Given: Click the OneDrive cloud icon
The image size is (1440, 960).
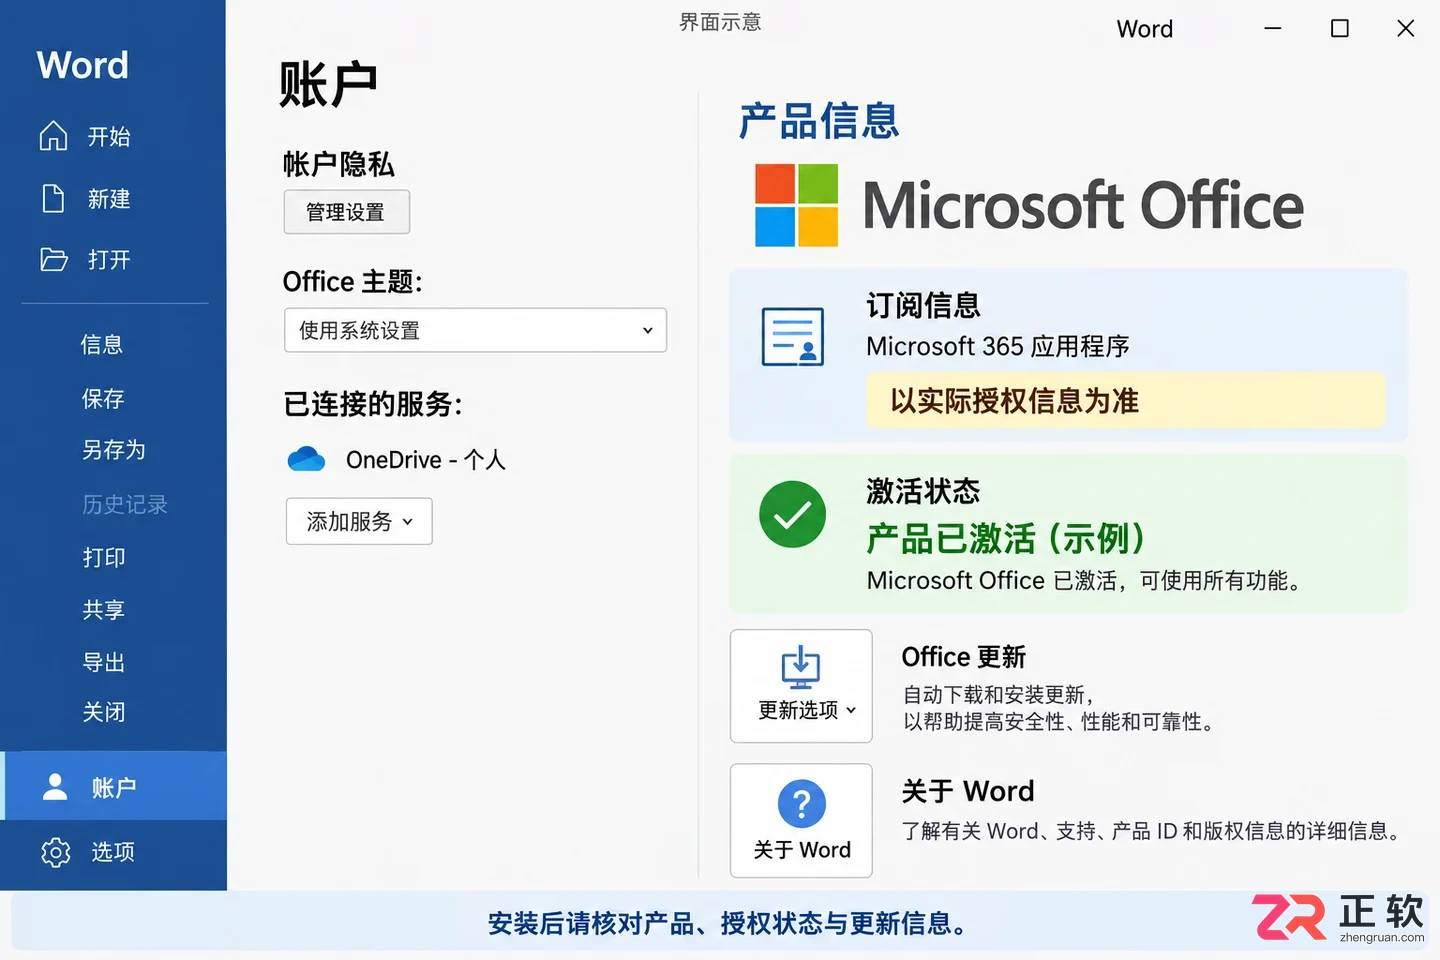Looking at the screenshot, I should (306, 459).
